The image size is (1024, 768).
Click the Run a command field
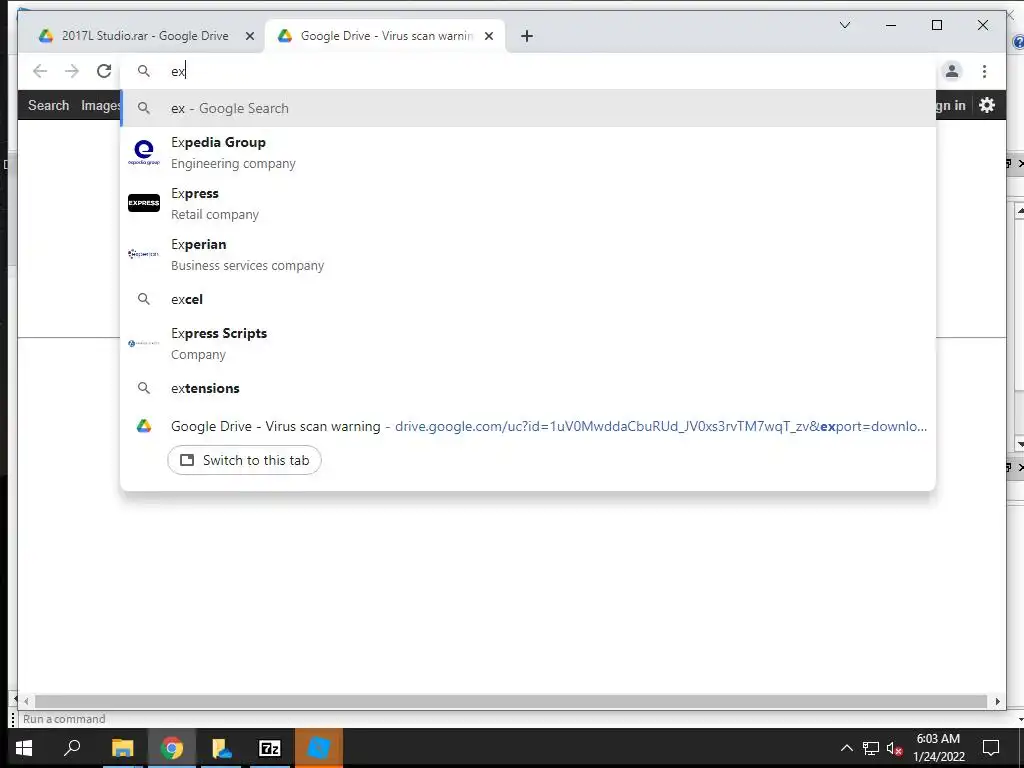click(x=509, y=719)
